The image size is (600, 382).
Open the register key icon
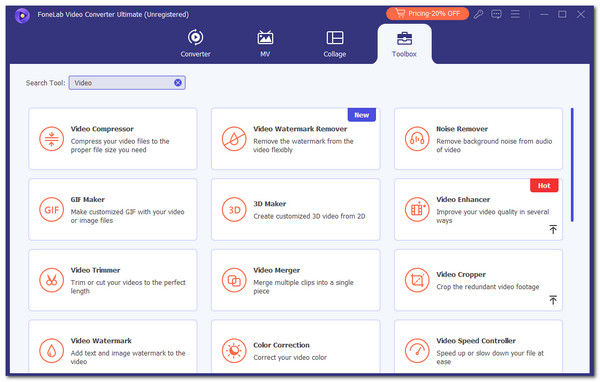[478, 15]
